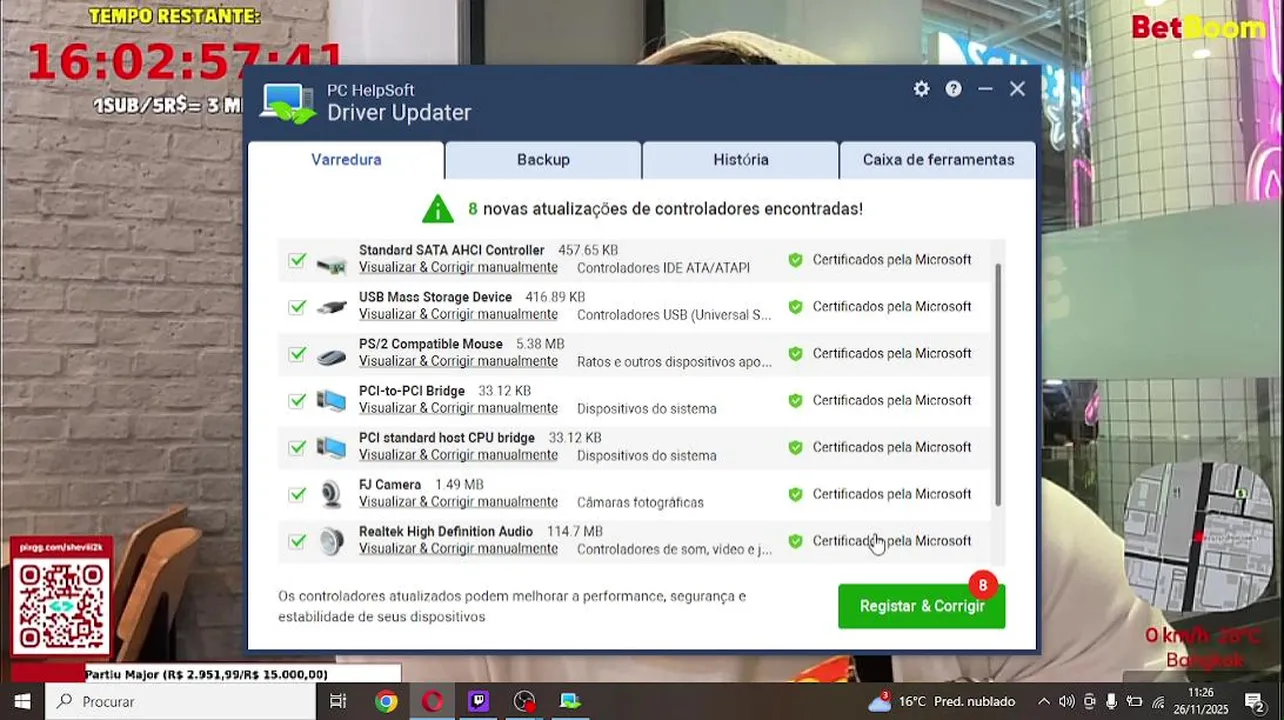The width and height of the screenshot is (1284, 720).
Task: Uncheck Realtek High Definition Audio
Action: (x=297, y=541)
